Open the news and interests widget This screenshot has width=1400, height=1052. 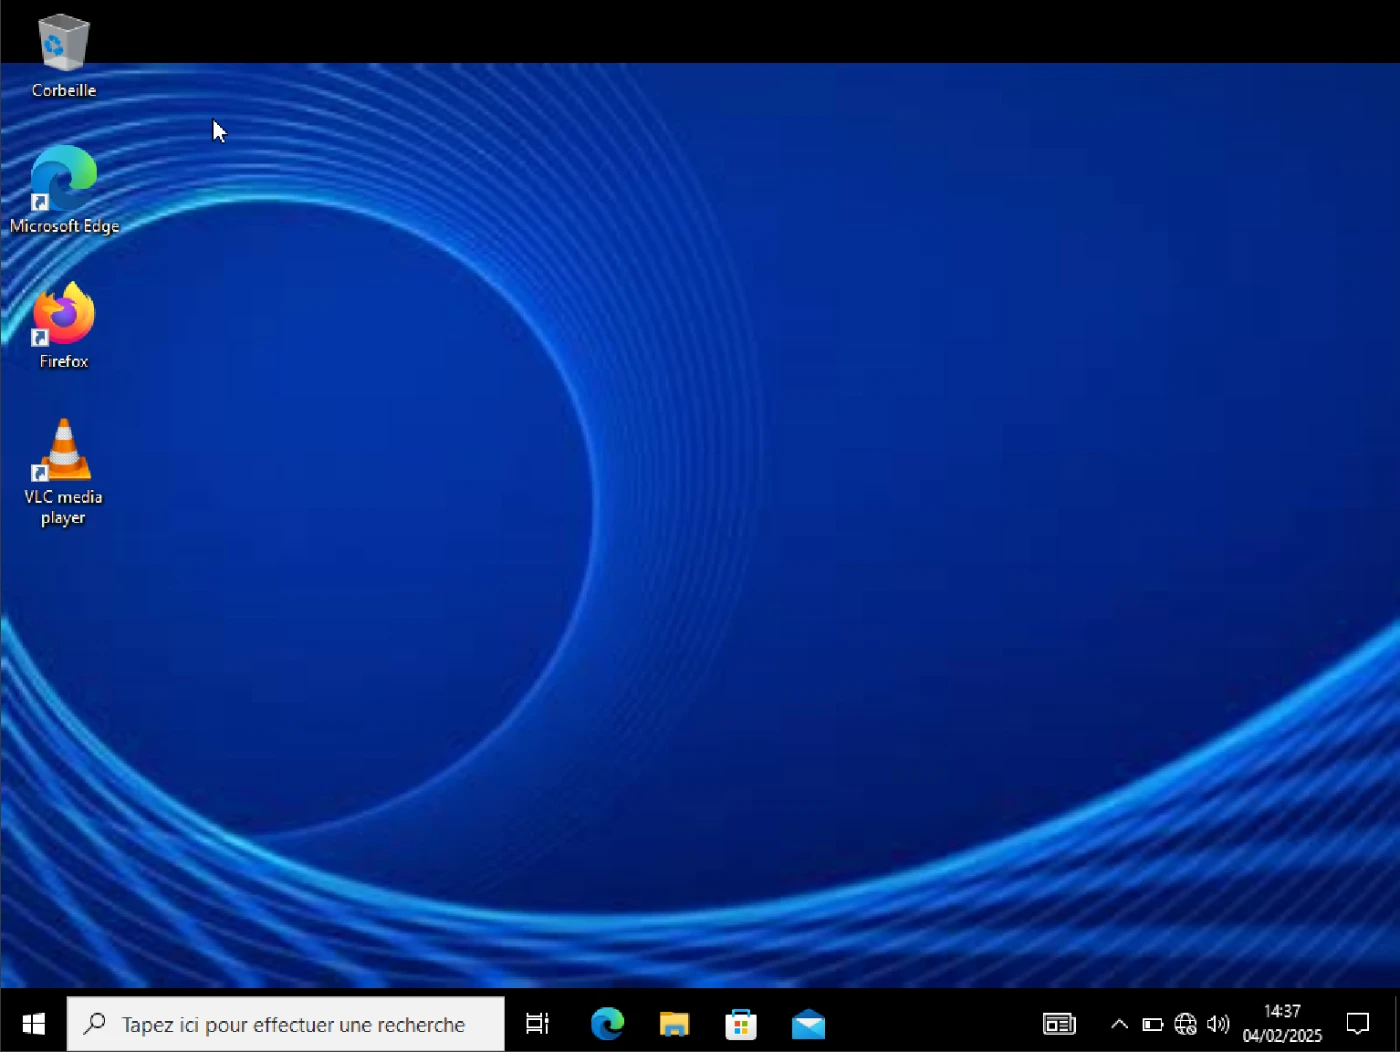point(1059,1024)
